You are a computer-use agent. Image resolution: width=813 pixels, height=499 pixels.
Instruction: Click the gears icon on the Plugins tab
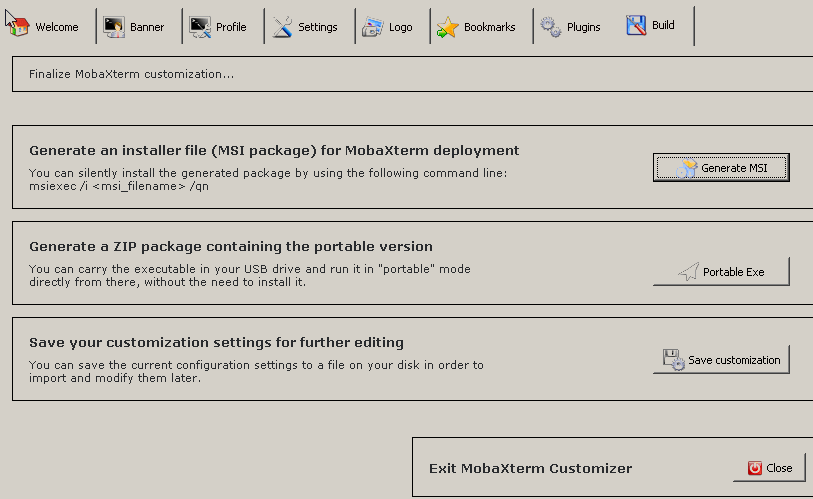(x=551, y=27)
